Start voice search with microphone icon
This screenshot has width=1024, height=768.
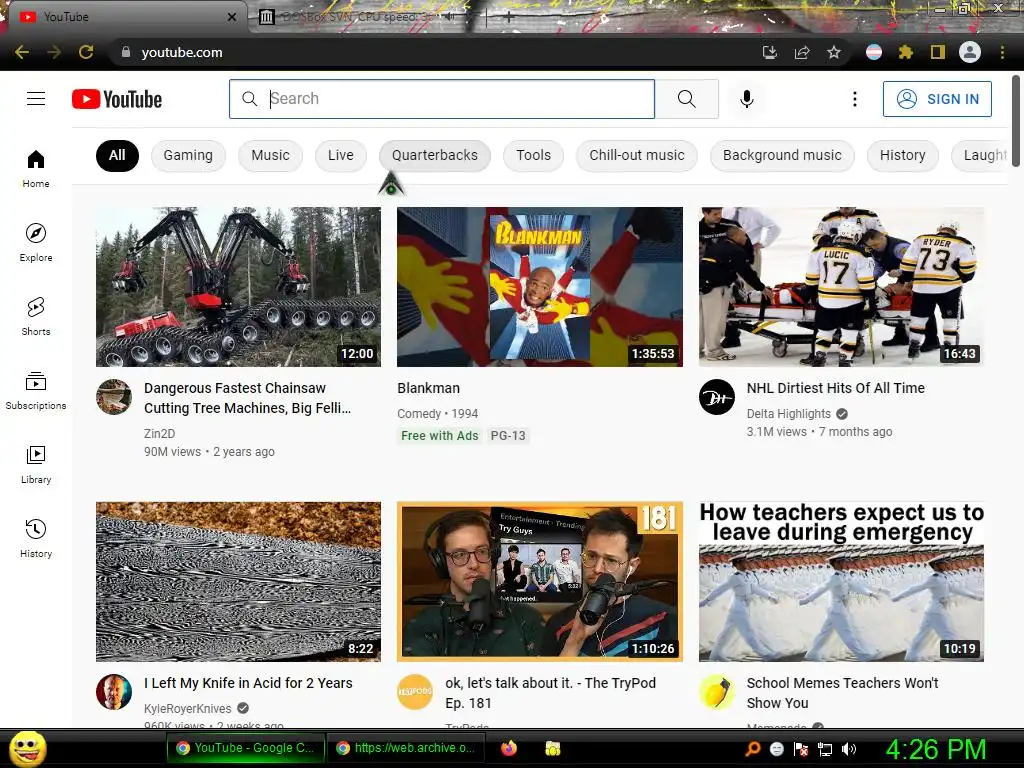746,99
